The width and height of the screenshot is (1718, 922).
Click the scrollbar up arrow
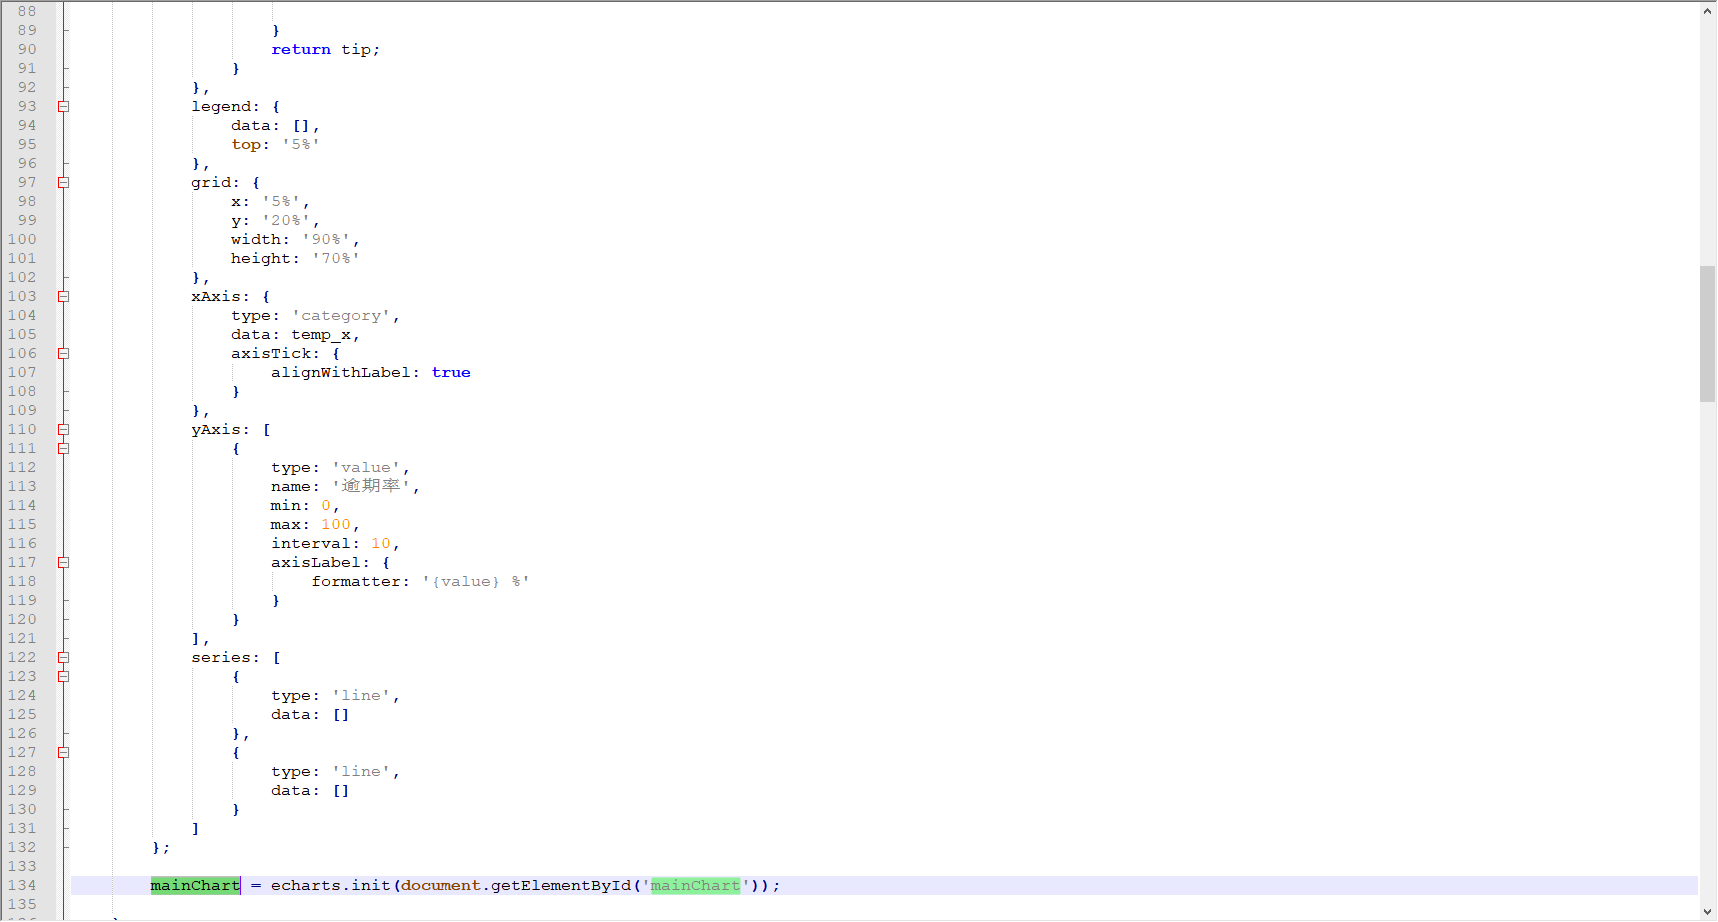tap(1708, 11)
